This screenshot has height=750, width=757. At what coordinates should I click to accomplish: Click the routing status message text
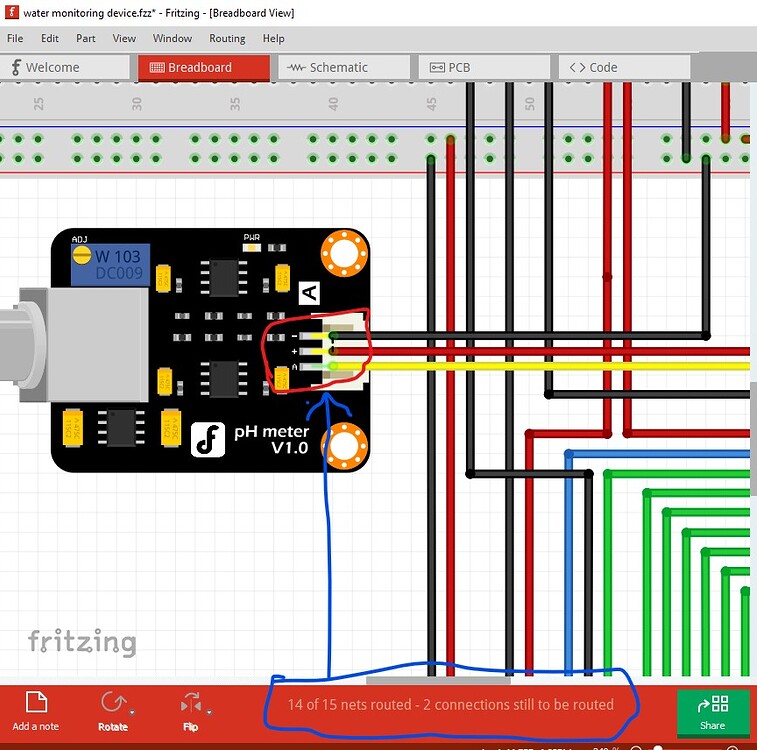450,705
